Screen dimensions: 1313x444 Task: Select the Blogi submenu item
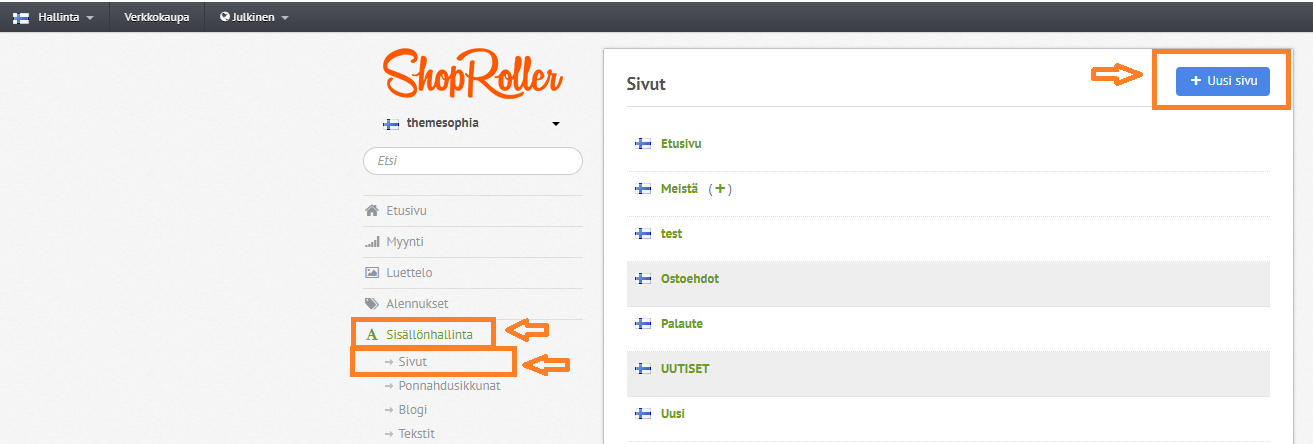pyautogui.click(x=412, y=410)
